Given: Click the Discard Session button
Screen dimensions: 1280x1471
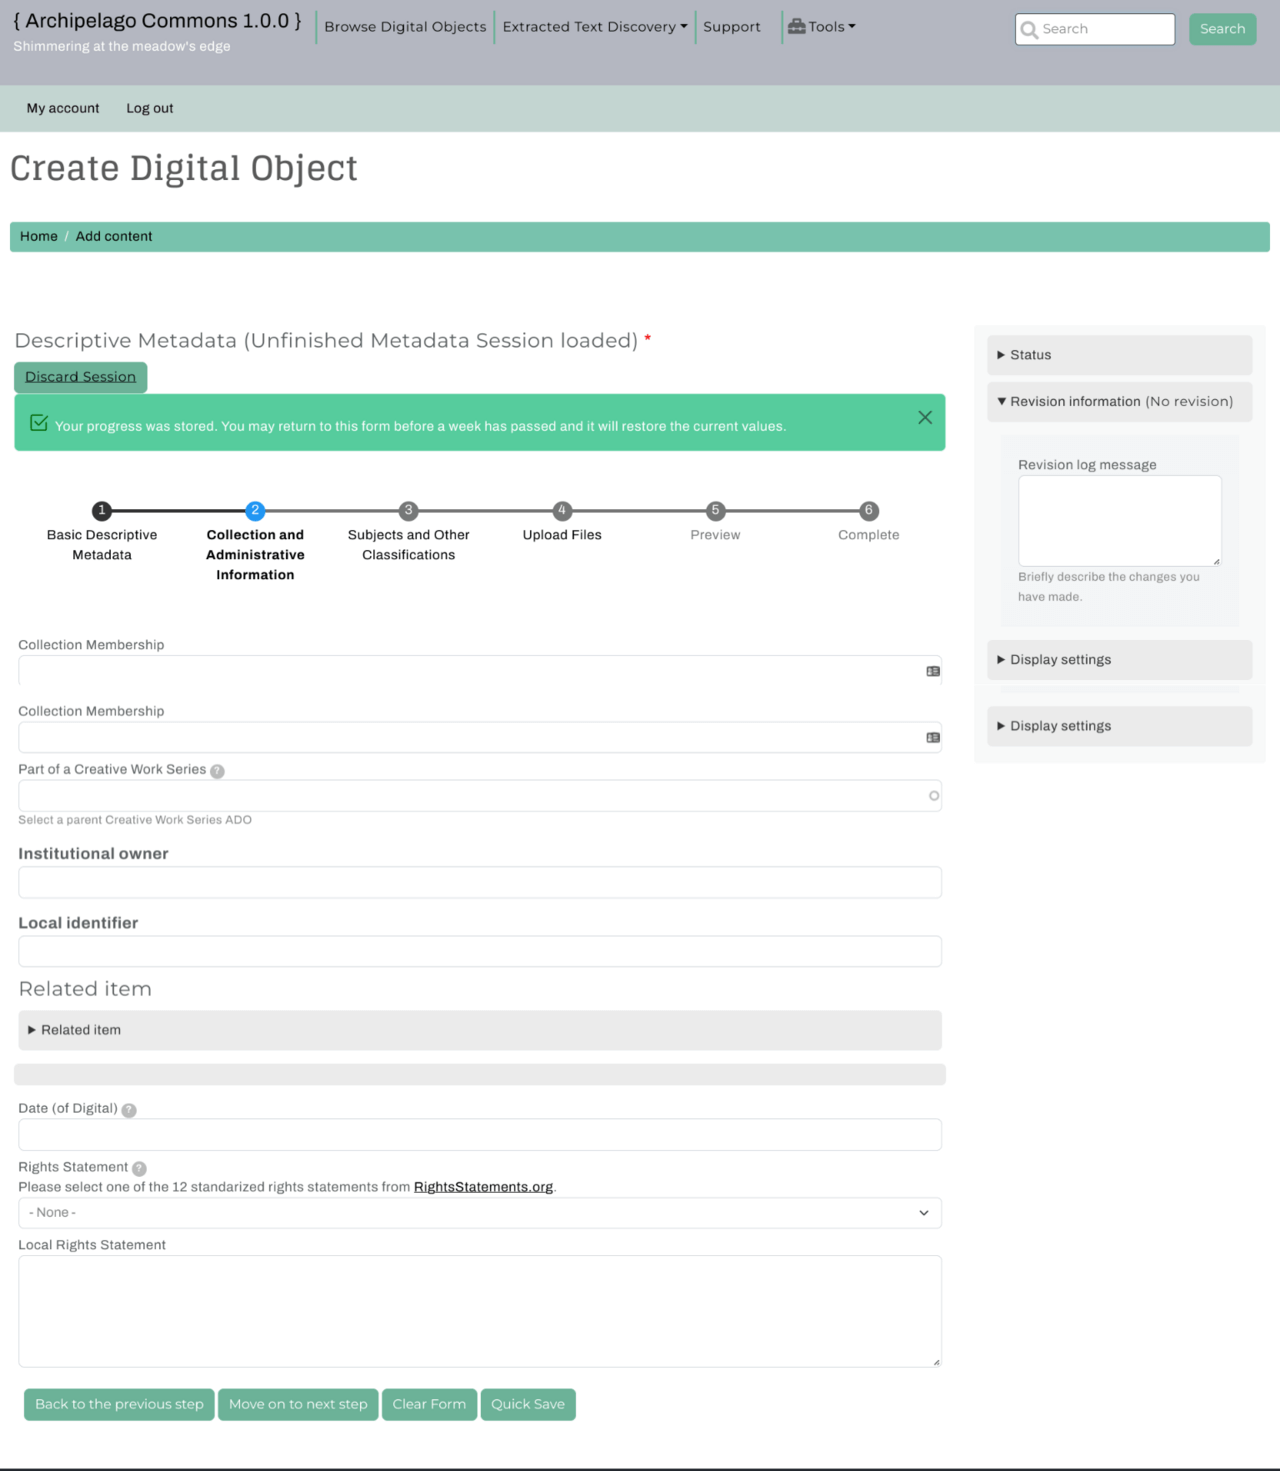Looking at the screenshot, I should [x=80, y=377].
